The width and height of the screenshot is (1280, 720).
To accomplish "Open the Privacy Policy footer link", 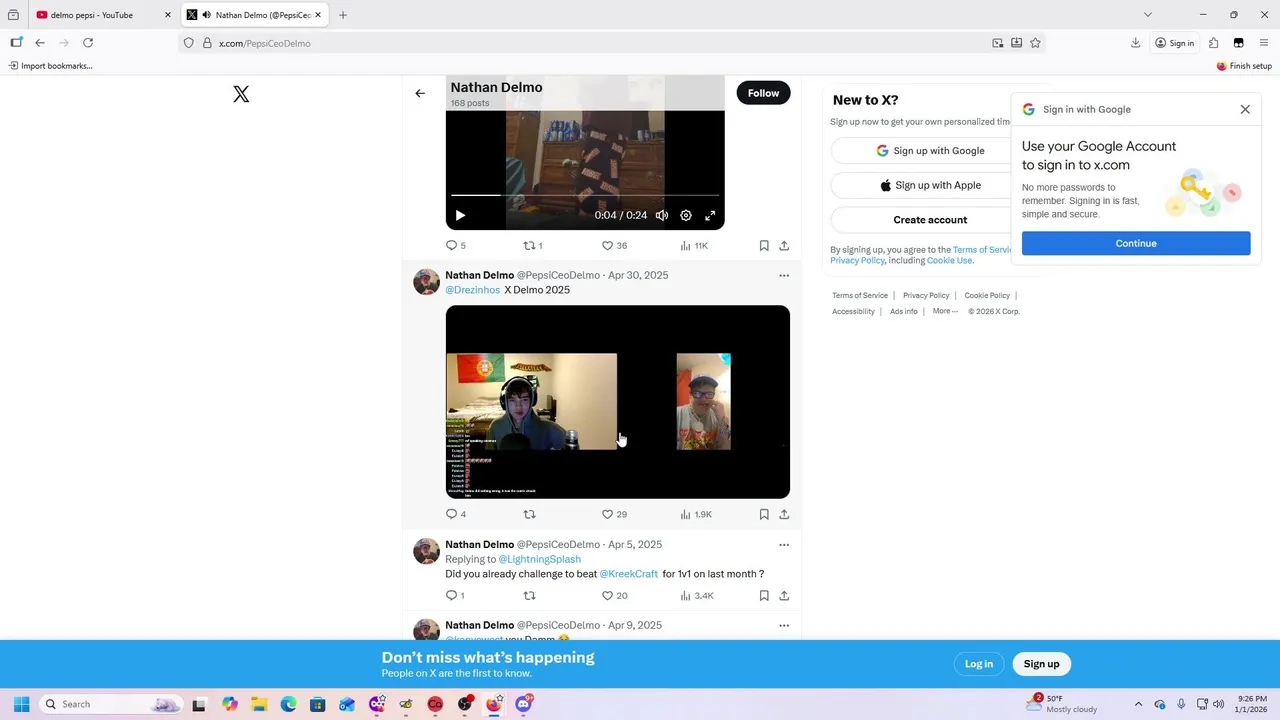I will pos(926,295).
